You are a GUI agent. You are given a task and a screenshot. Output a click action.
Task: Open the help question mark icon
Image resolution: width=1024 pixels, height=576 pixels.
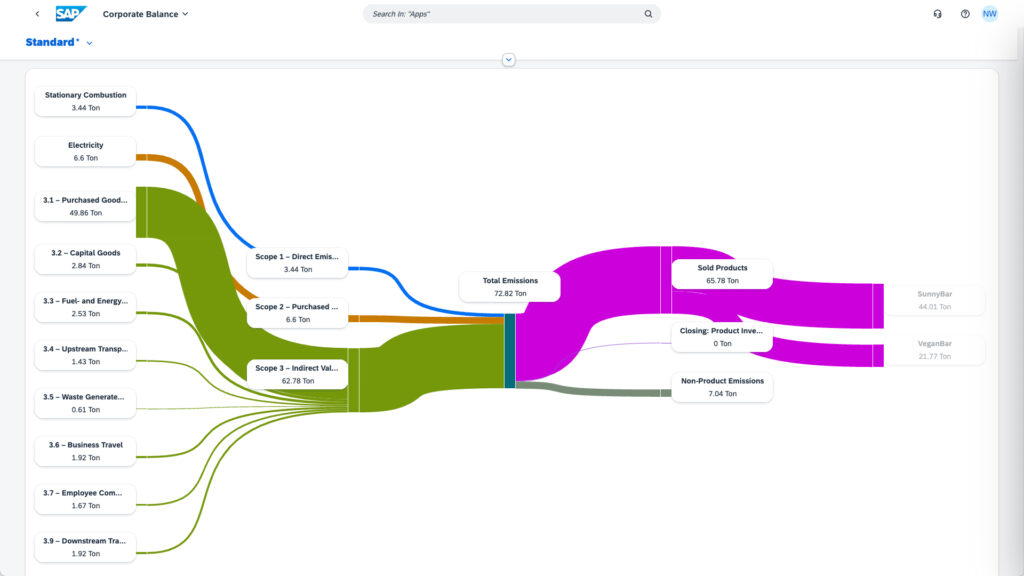click(x=965, y=14)
